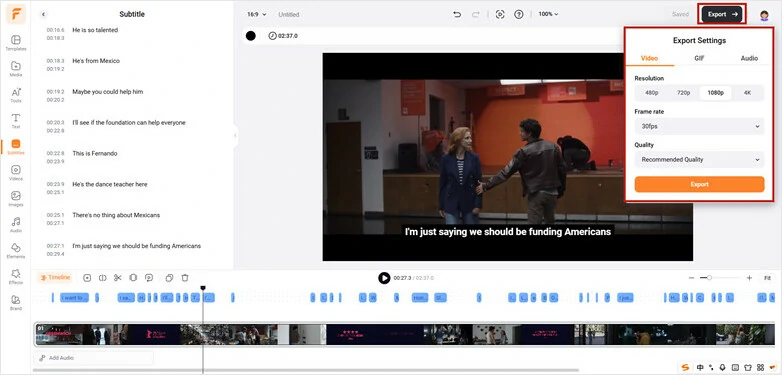The height and width of the screenshot is (375, 782).
Task: Click the speech bubble icon on timeline toolbar
Action: click(x=149, y=278)
